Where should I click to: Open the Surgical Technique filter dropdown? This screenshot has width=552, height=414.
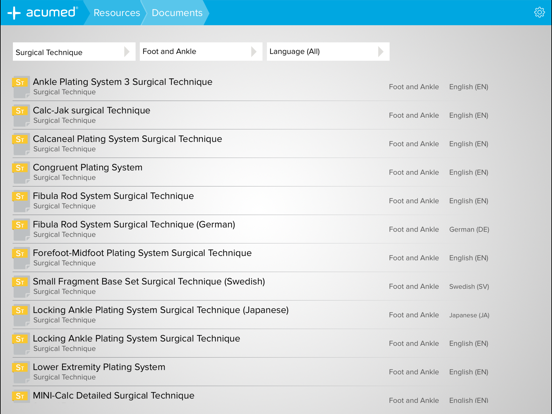[x=74, y=52]
